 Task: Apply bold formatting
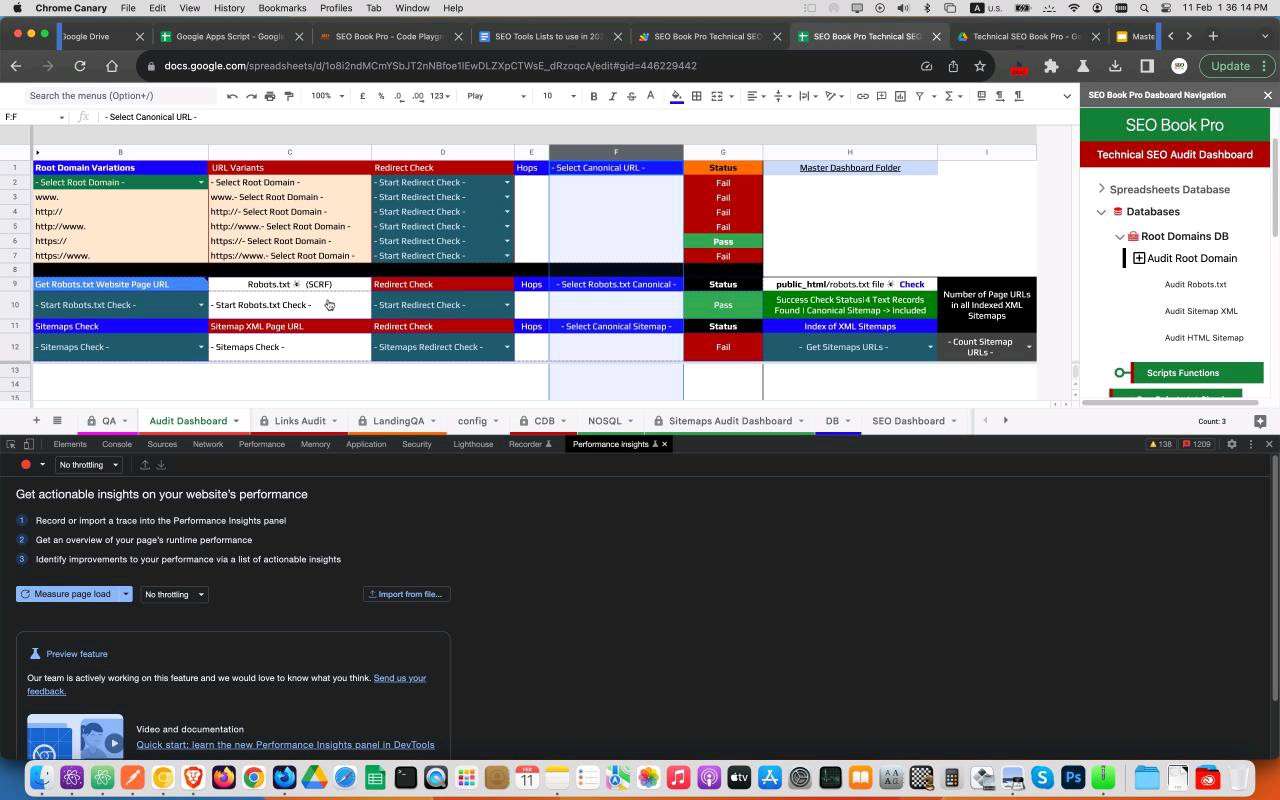tap(594, 96)
